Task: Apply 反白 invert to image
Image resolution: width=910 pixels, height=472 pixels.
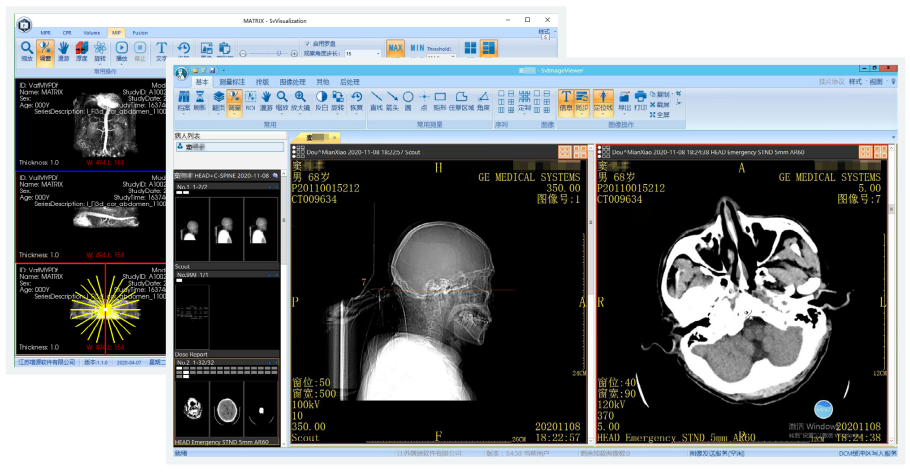Action: 321,100
